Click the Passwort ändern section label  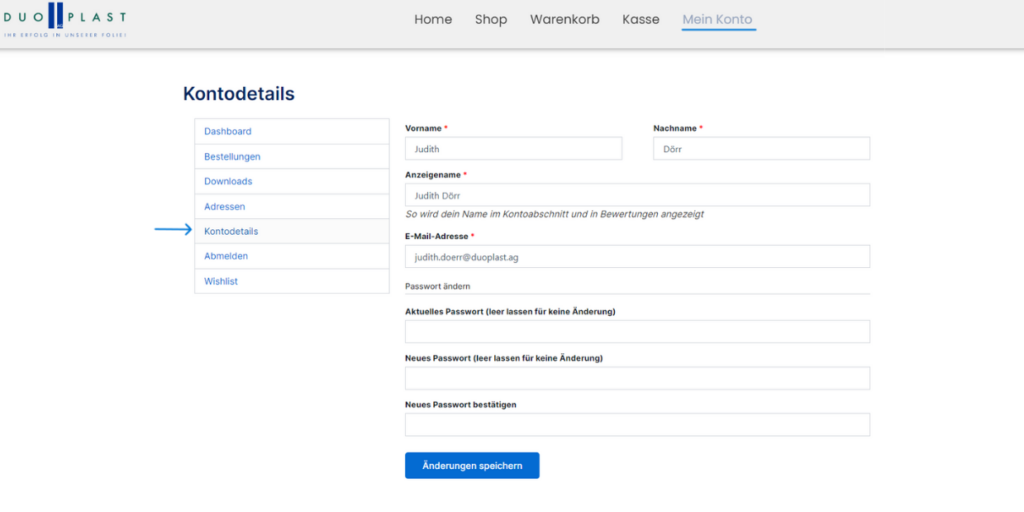[x=438, y=286]
